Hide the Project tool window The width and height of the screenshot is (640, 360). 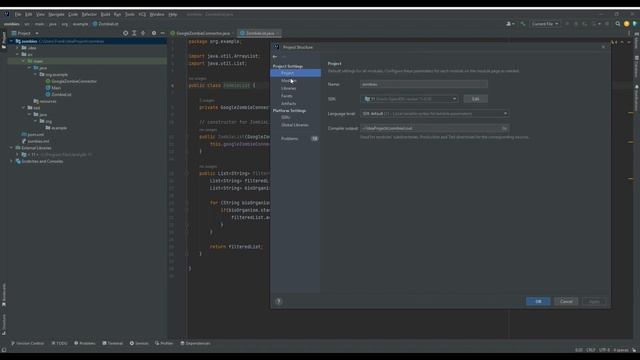pyautogui.click(x=162, y=33)
